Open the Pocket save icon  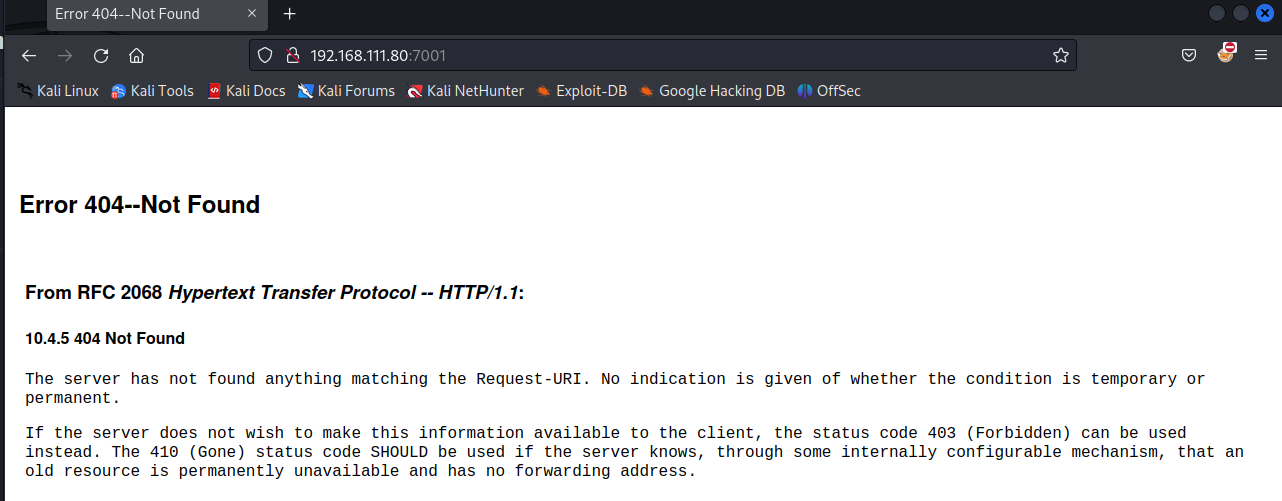[x=1189, y=55]
